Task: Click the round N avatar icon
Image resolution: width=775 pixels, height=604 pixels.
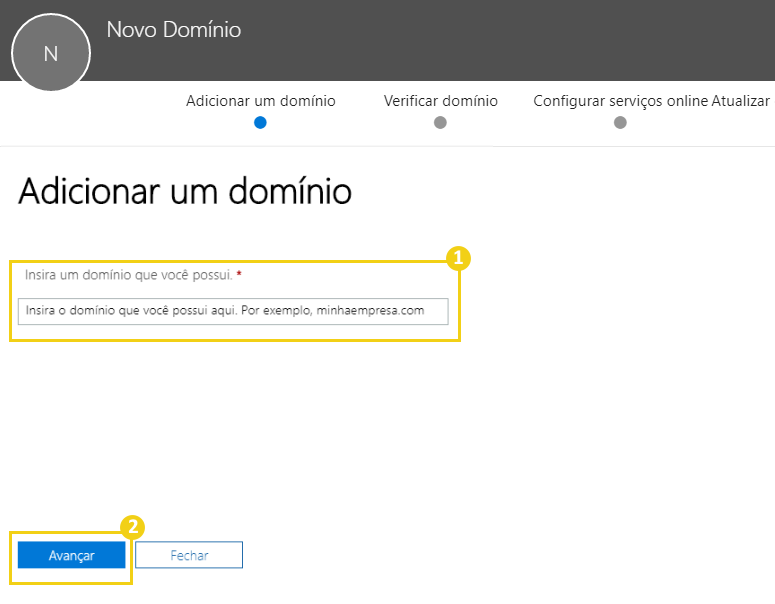Action: 51,53
